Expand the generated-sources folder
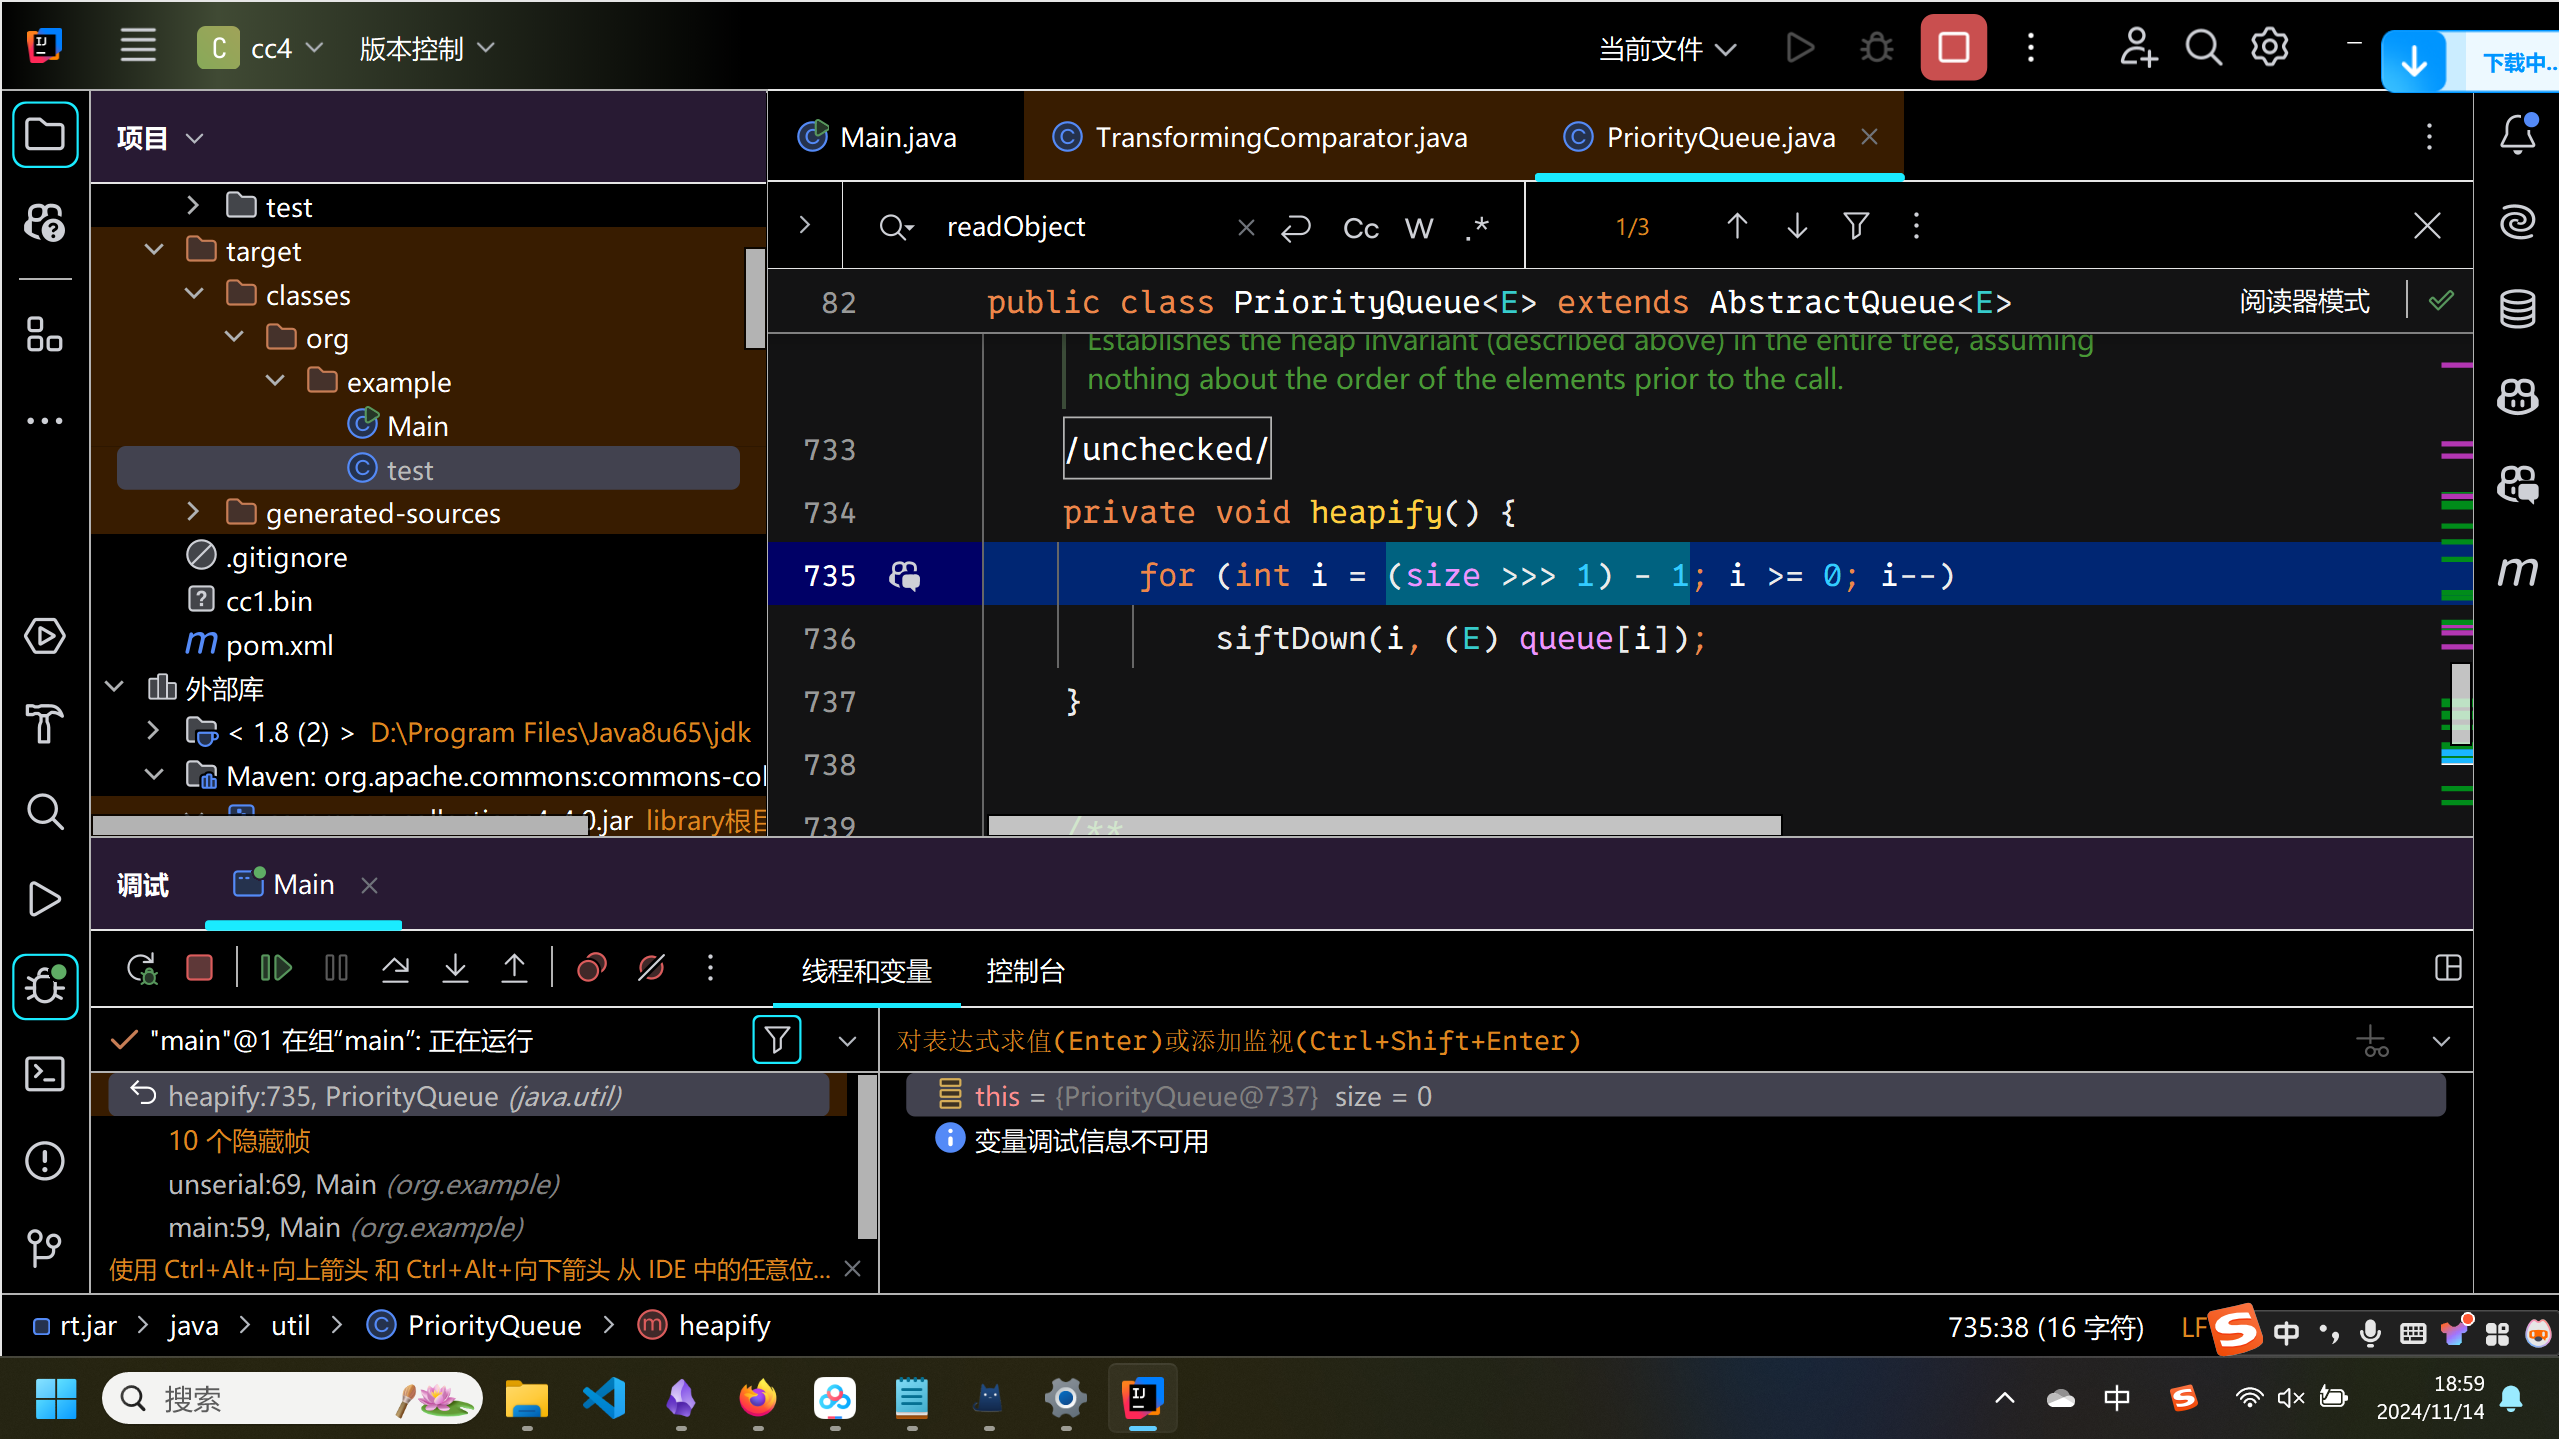Screen dimensions: 2559x1439 (x=193, y=512)
